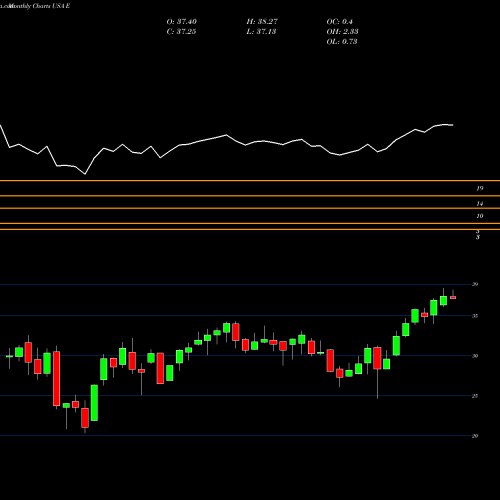Click the price axis label '35'
This screenshot has width=500, height=500.
[x=475, y=316]
